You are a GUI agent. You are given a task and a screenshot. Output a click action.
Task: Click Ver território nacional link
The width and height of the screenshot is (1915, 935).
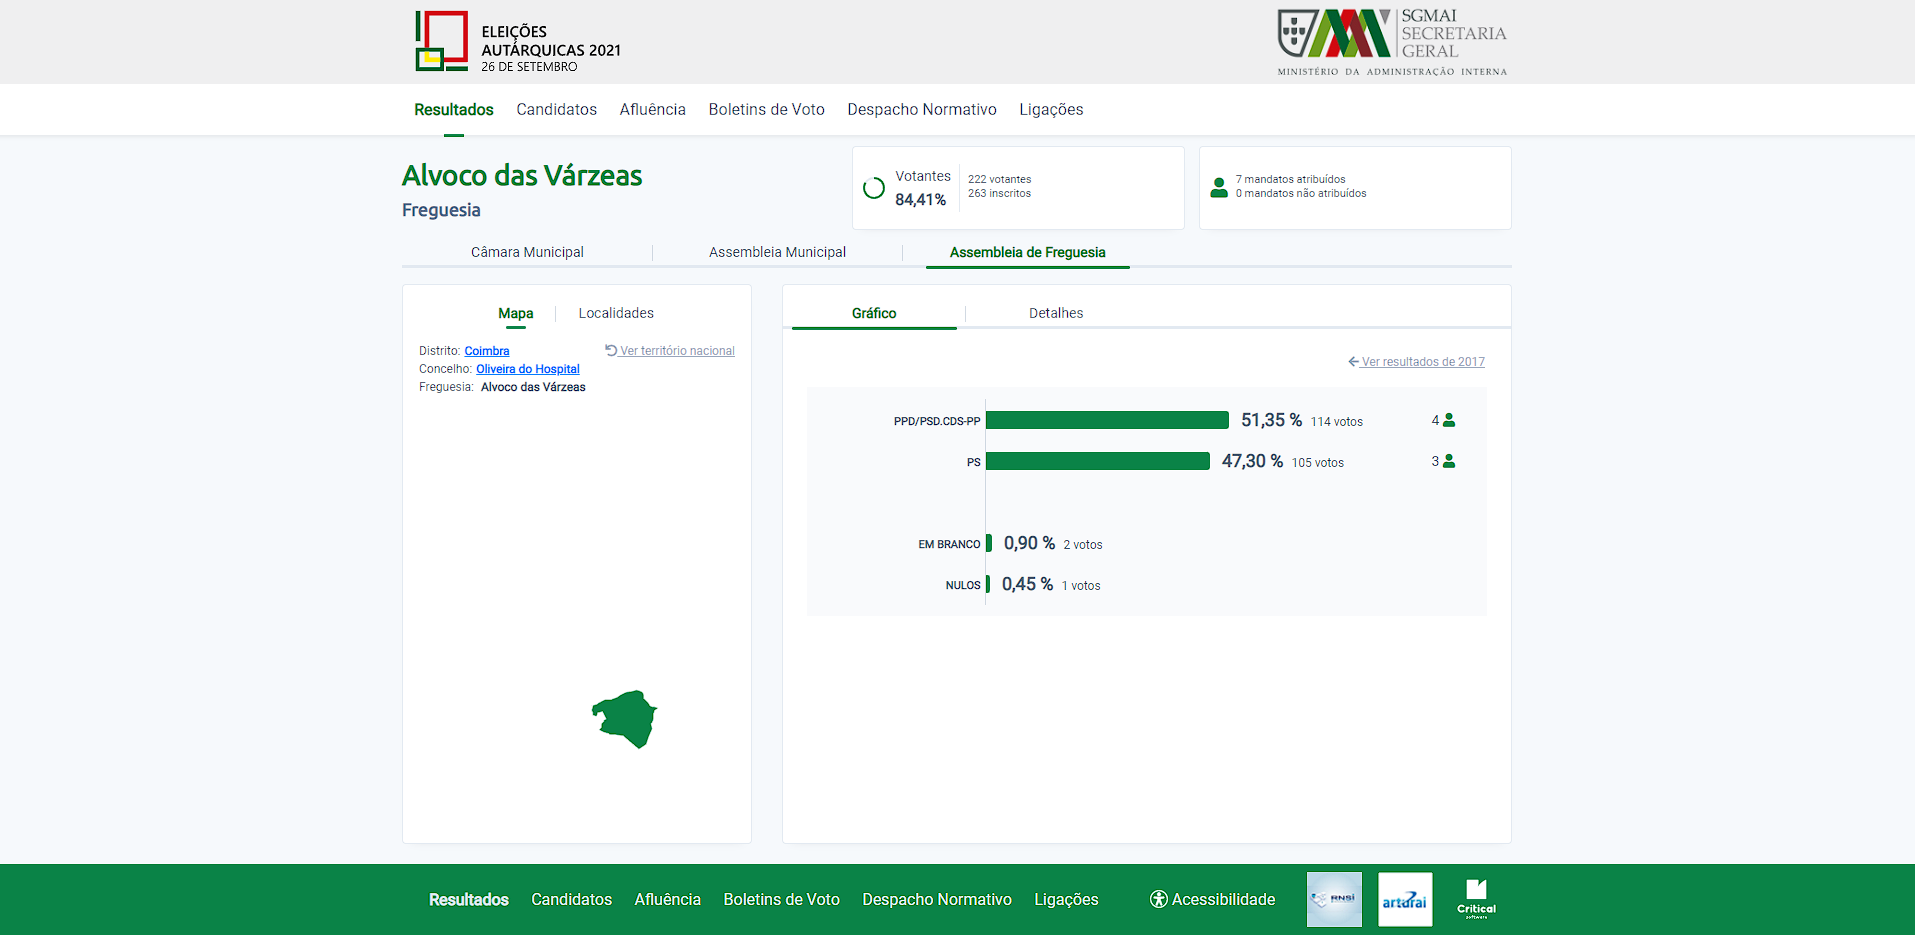click(x=676, y=351)
